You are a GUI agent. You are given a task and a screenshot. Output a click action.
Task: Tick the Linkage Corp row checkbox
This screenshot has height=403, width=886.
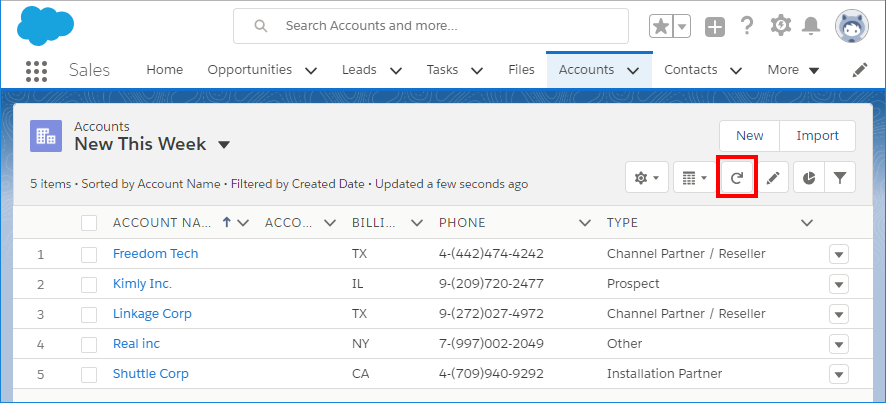[89, 314]
